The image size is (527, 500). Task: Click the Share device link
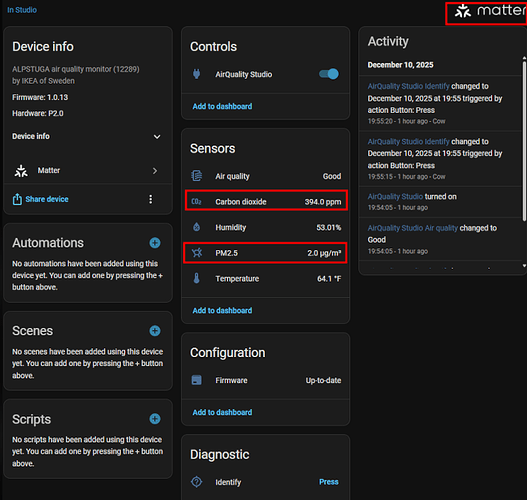tap(47, 199)
